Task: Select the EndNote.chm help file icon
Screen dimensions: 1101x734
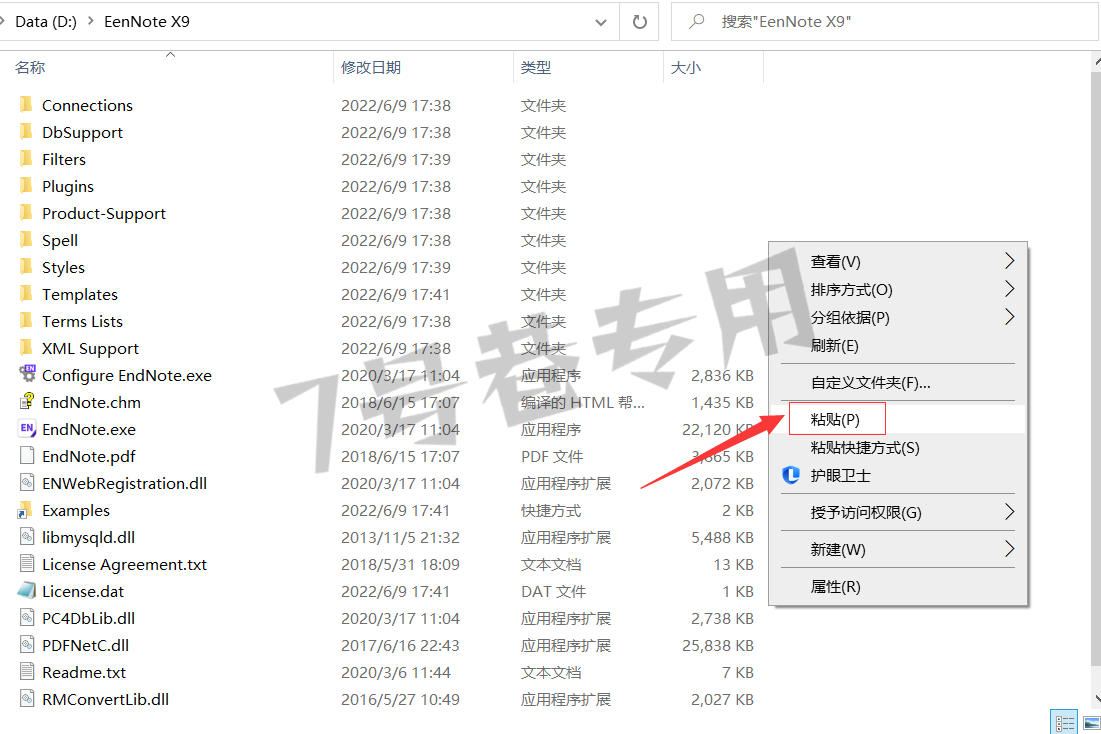Action: tap(27, 402)
